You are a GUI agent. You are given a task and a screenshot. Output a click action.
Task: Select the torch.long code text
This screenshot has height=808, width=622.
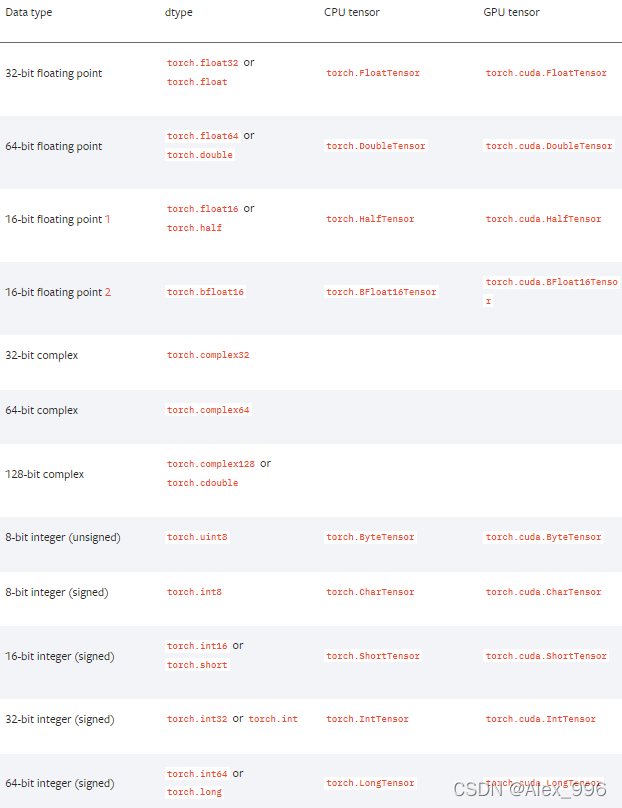(x=194, y=793)
